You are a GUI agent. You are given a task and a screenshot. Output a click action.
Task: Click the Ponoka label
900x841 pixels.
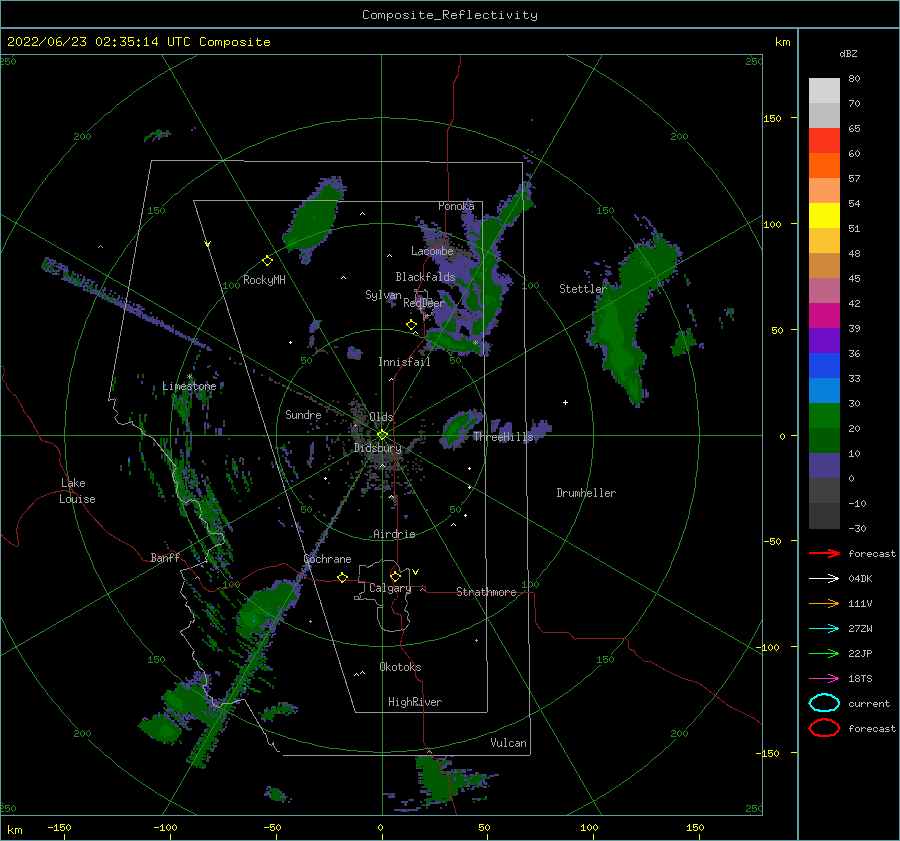[456, 206]
